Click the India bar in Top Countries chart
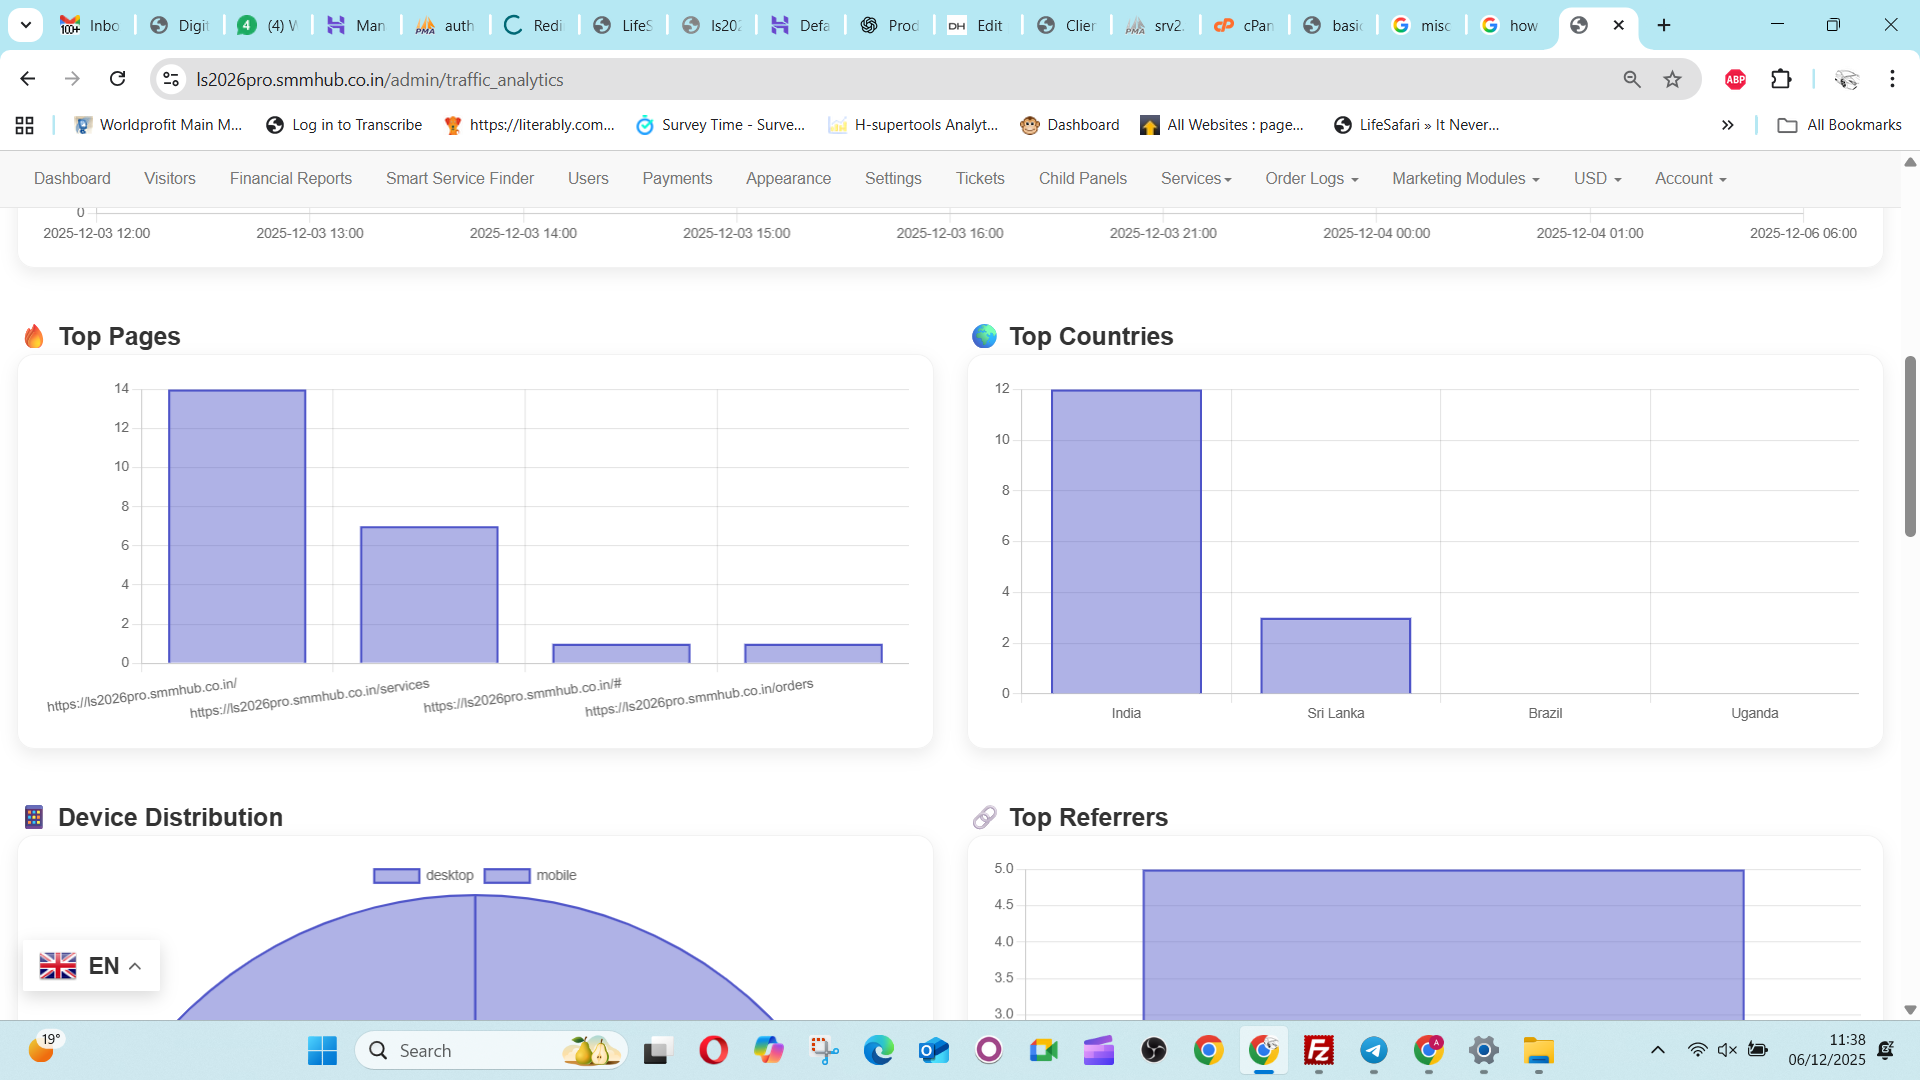 pos(1126,540)
